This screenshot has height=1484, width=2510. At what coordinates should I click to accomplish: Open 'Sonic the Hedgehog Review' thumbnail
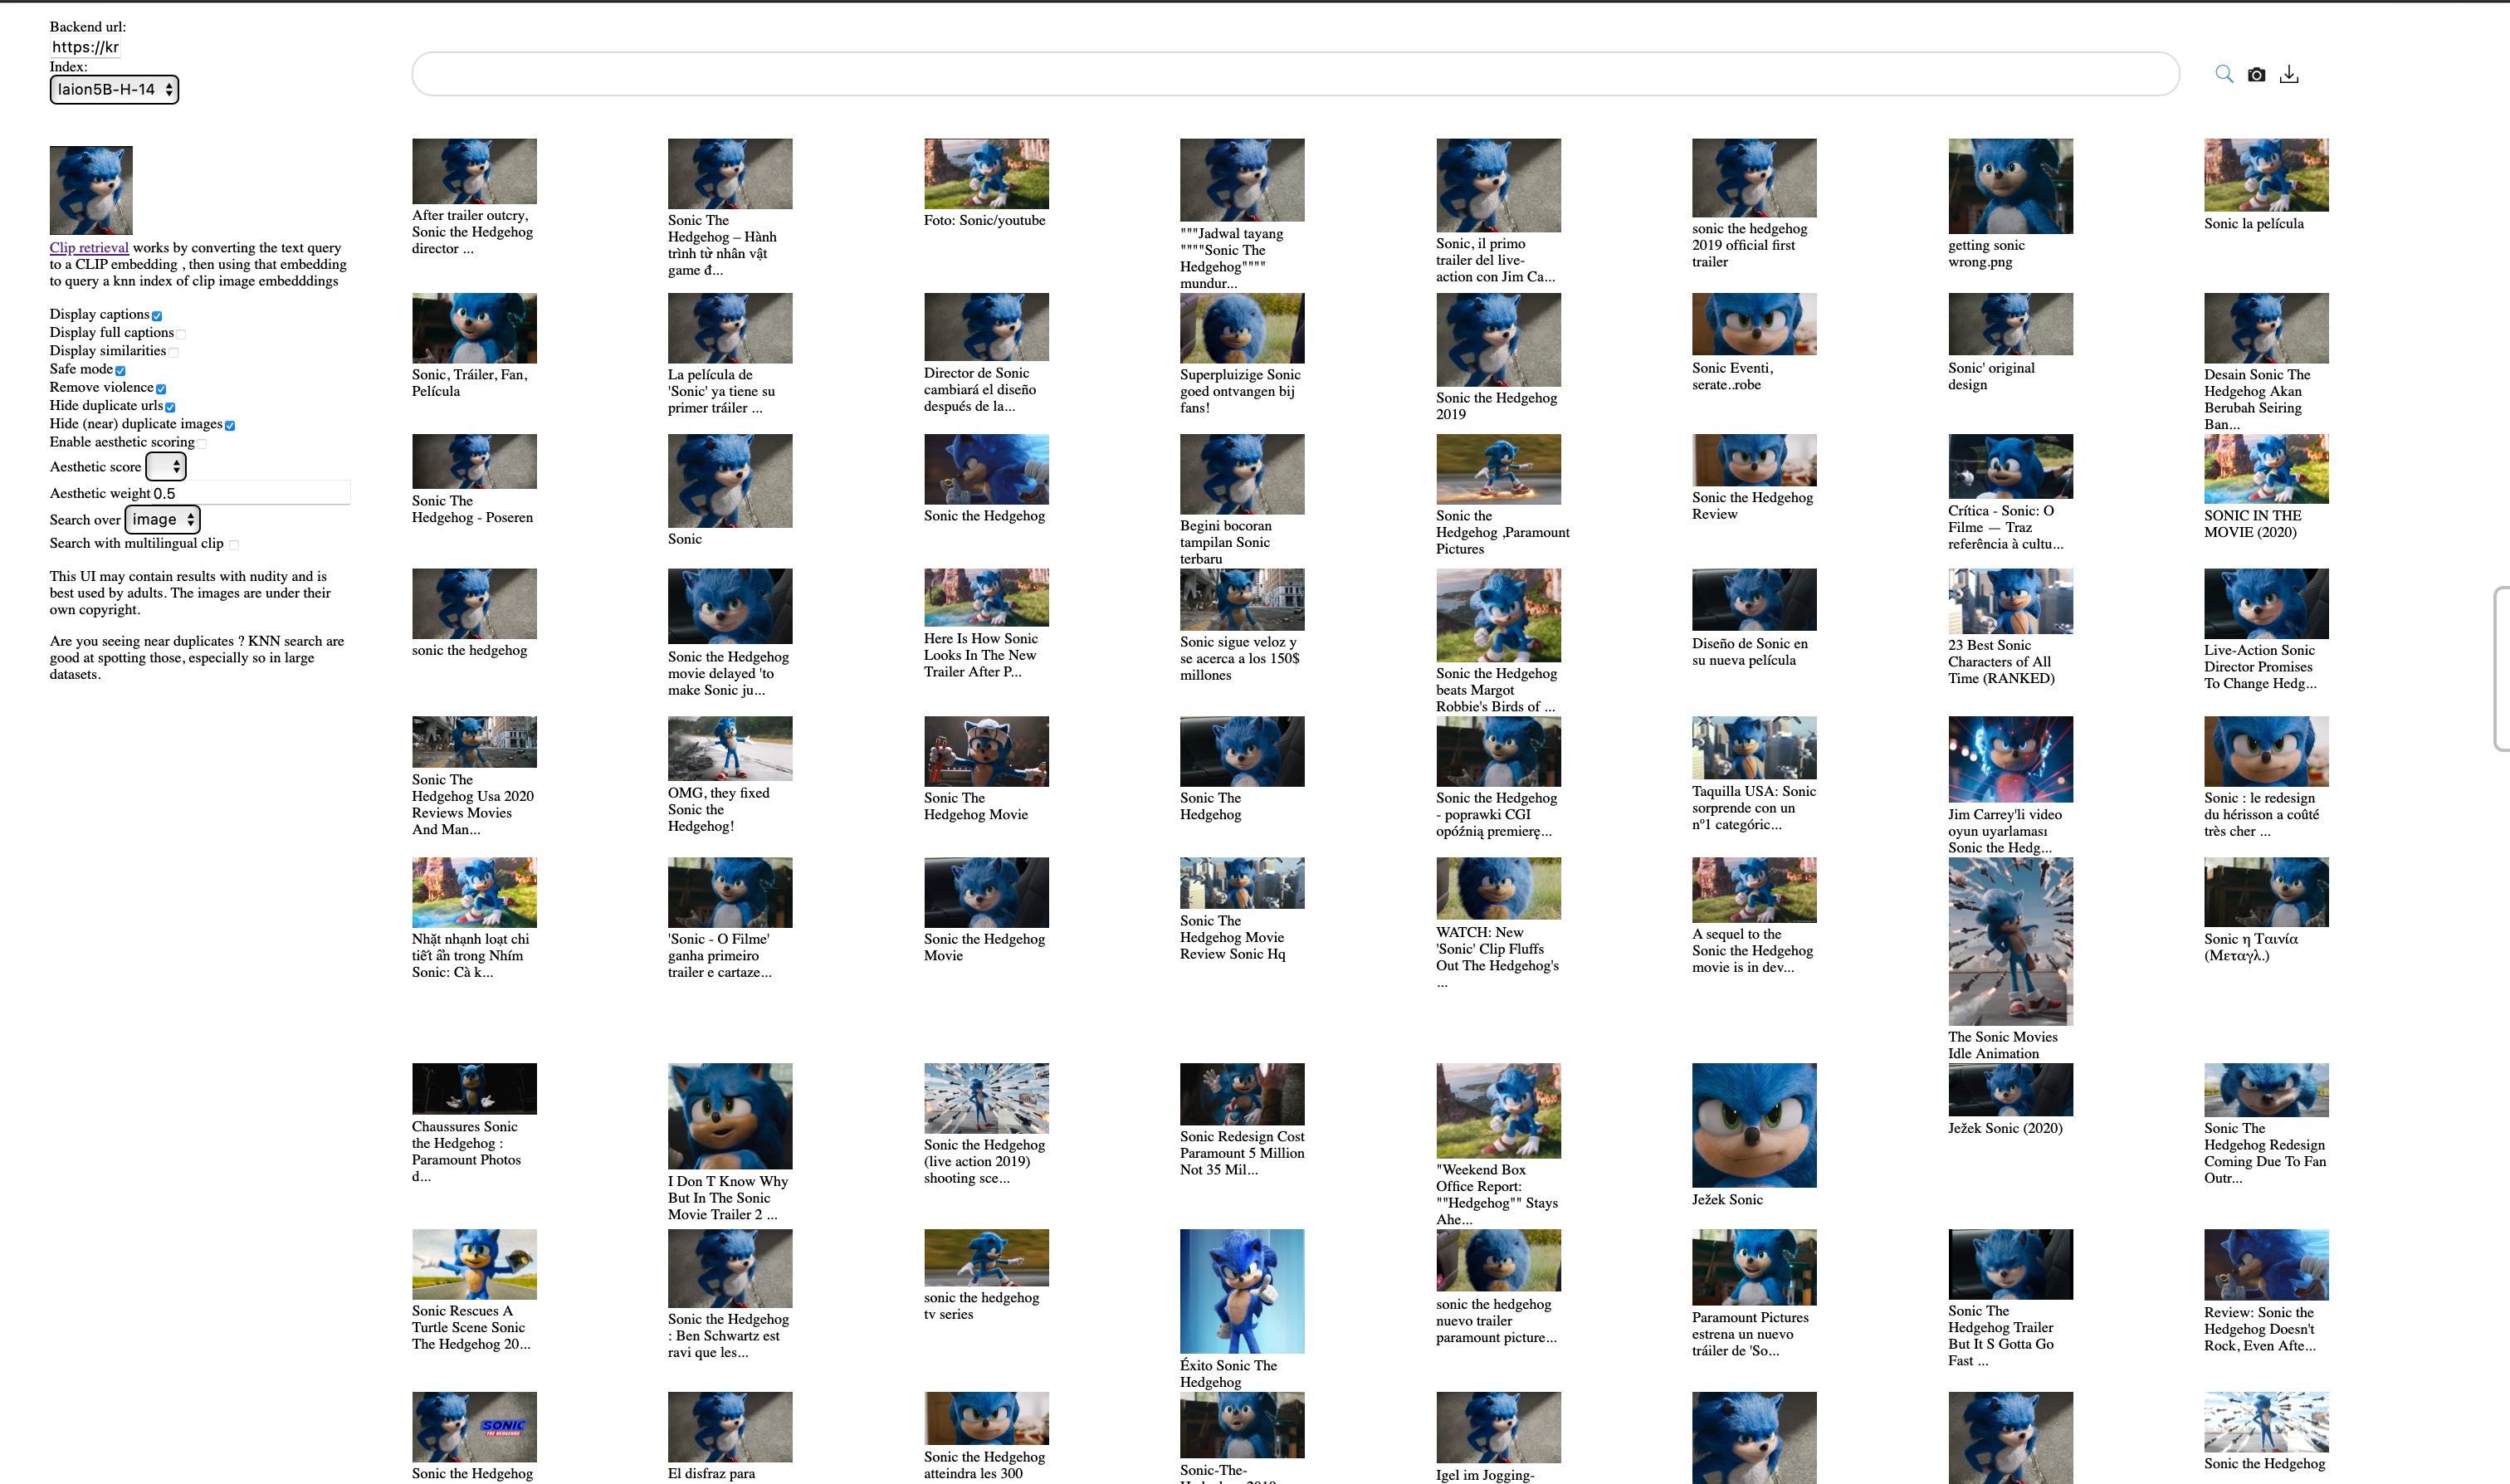pos(1754,460)
